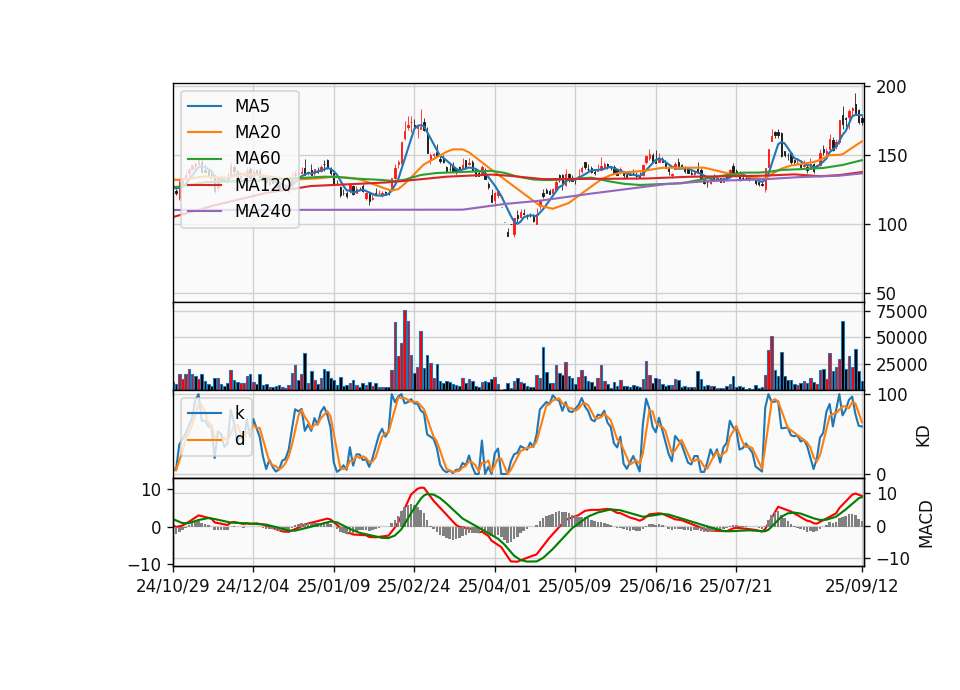Click the MA240 legend label
This screenshot has width=960, height=690.
coord(263,211)
